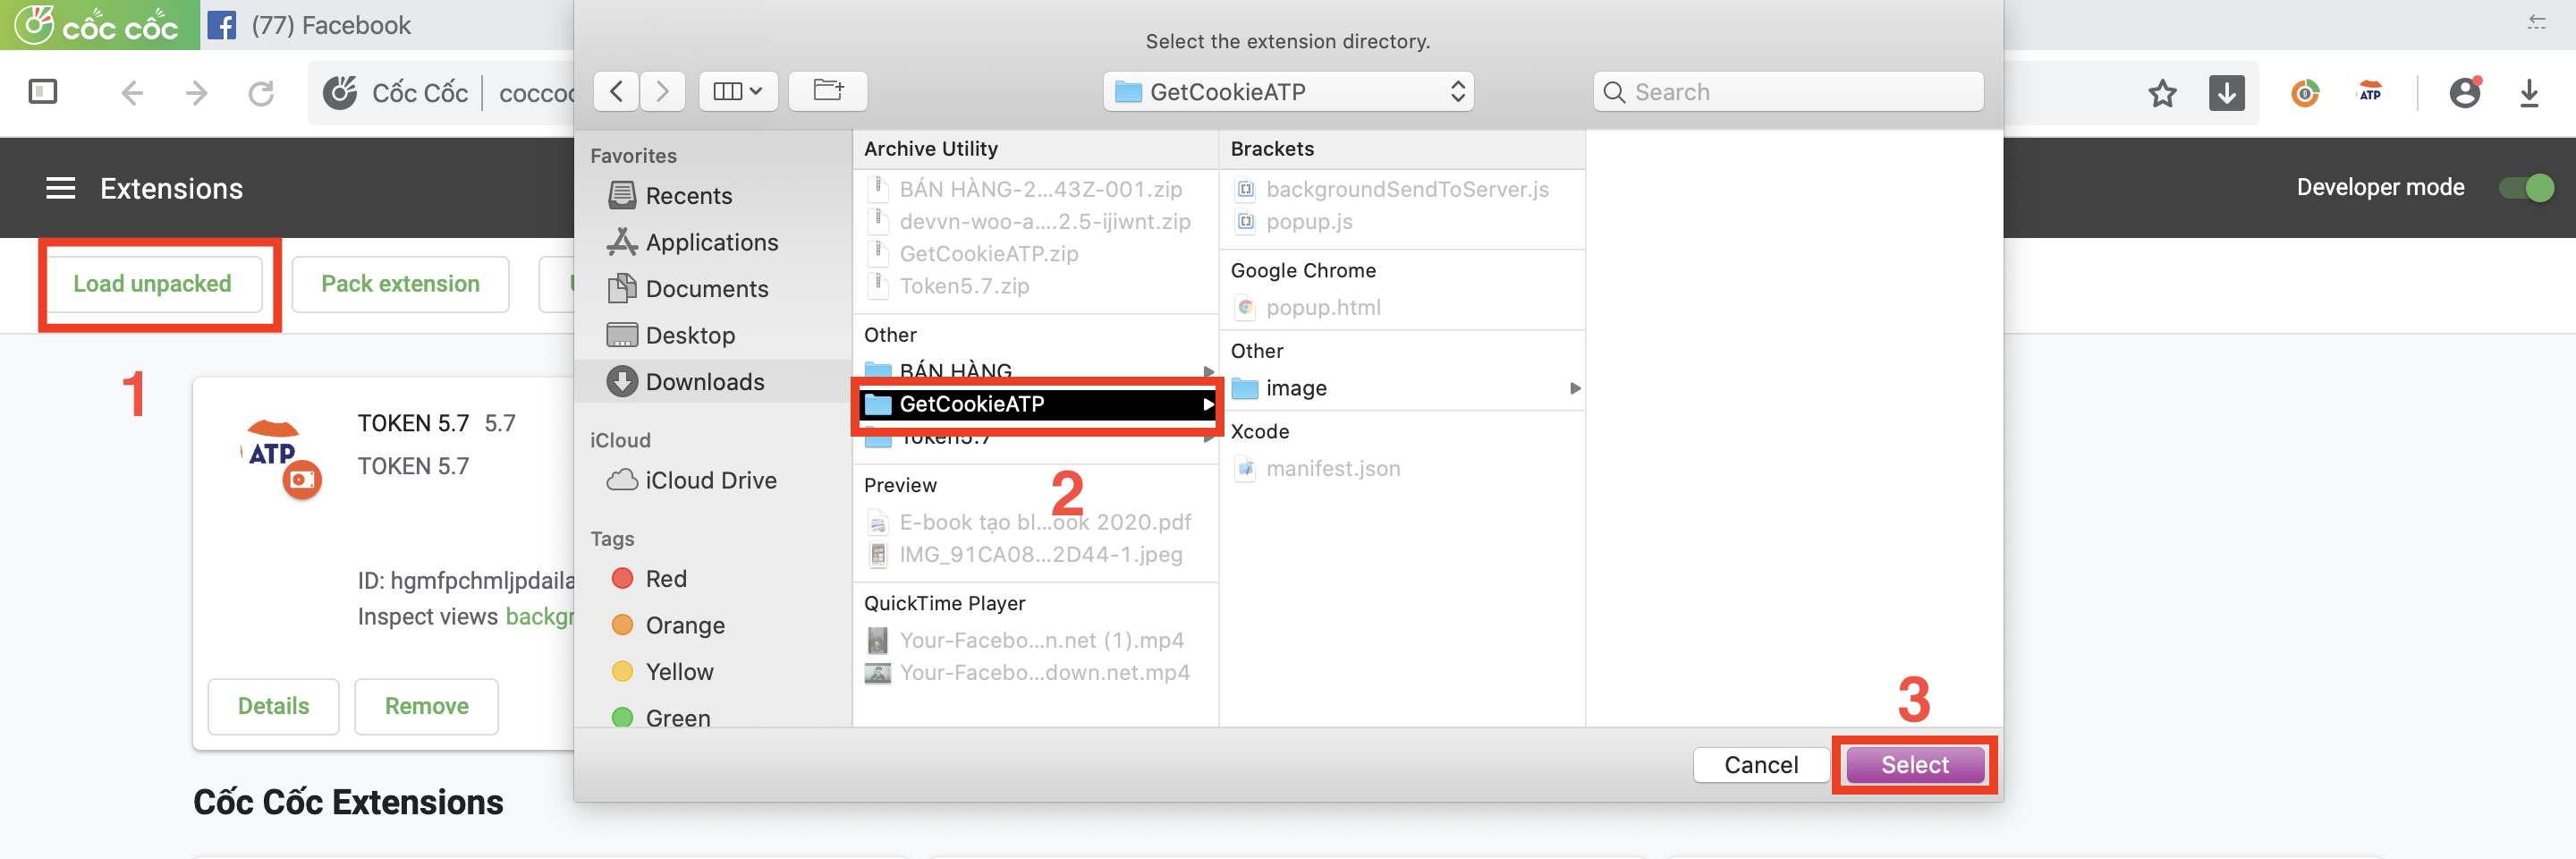Open the ATP extension toolbar icon

[2370, 92]
